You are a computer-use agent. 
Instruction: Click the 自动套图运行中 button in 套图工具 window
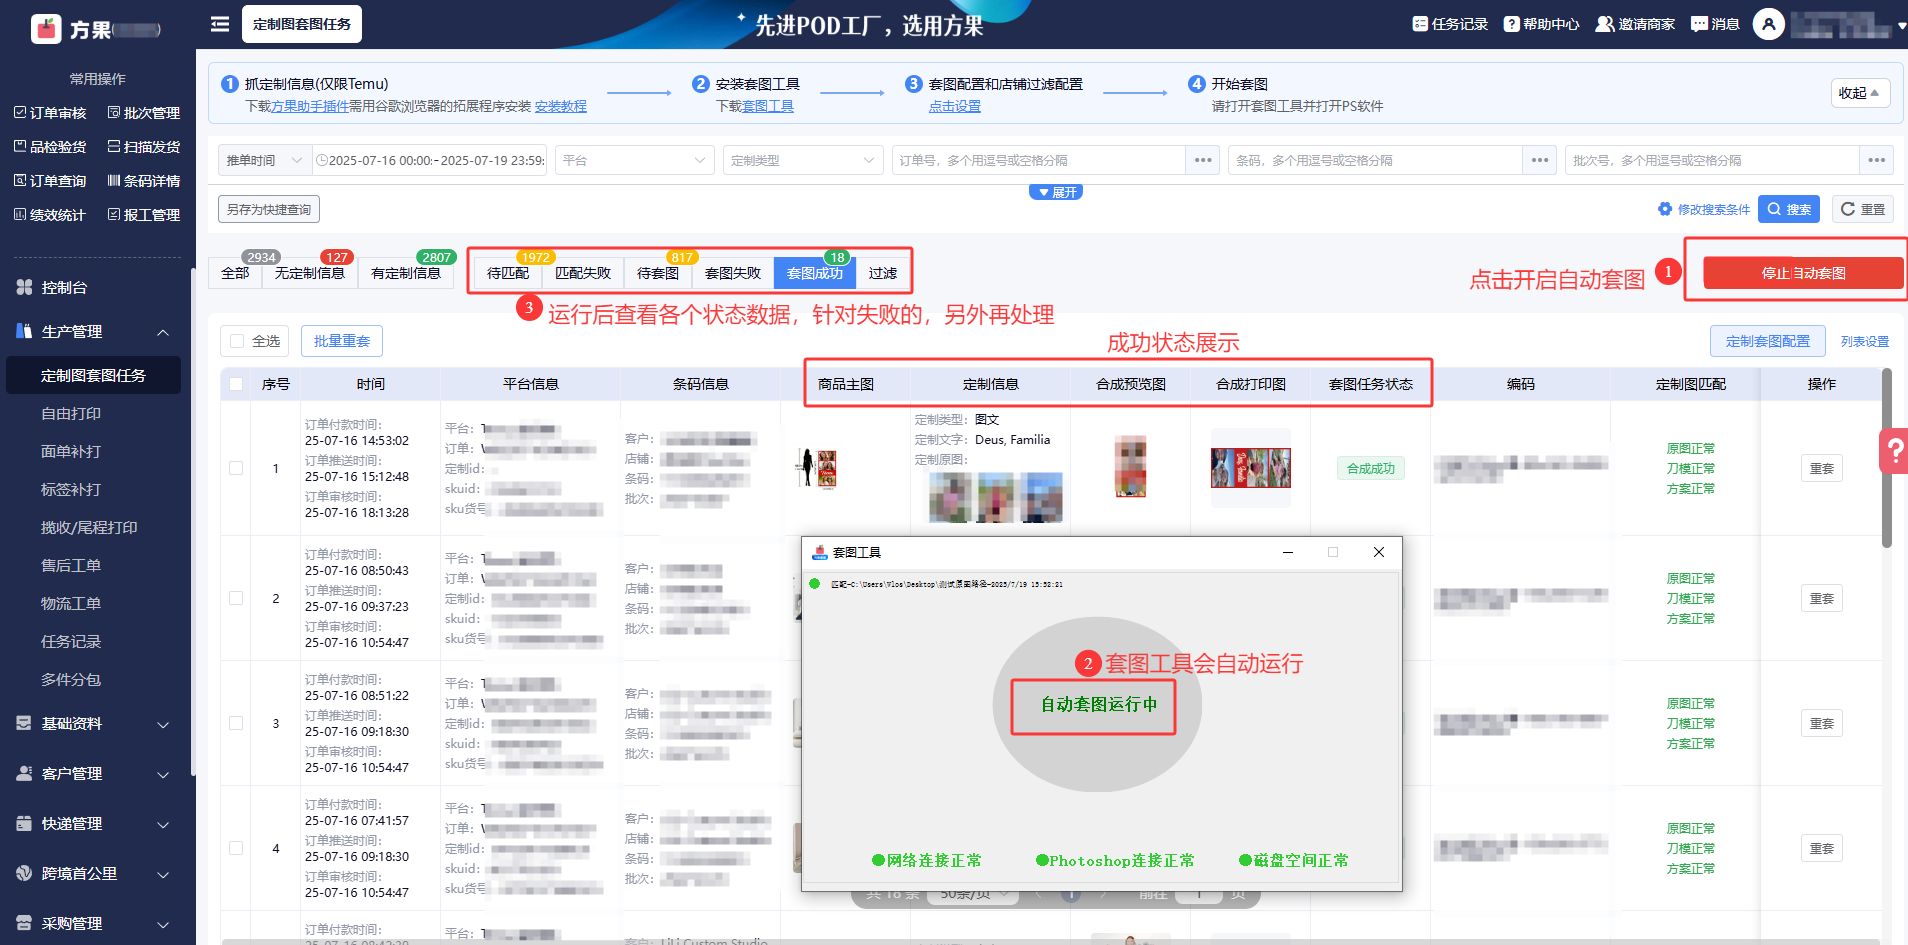(x=1098, y=705)
